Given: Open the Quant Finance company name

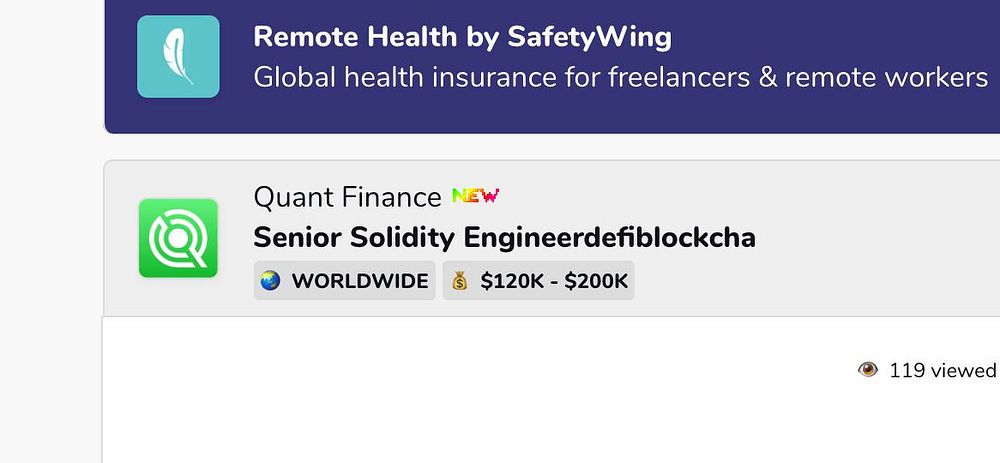Looking at the screenshot, I should 347,197.
